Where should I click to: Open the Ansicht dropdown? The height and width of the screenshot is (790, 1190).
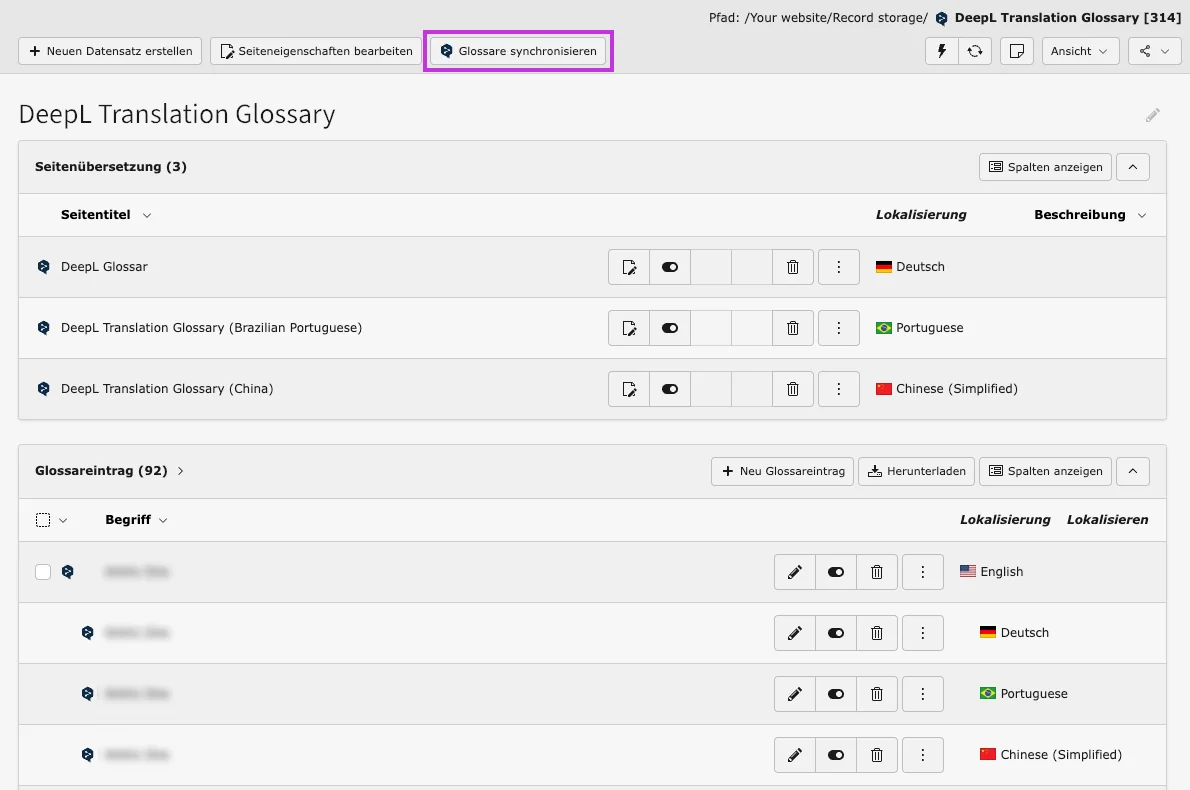pos(1080,50)
